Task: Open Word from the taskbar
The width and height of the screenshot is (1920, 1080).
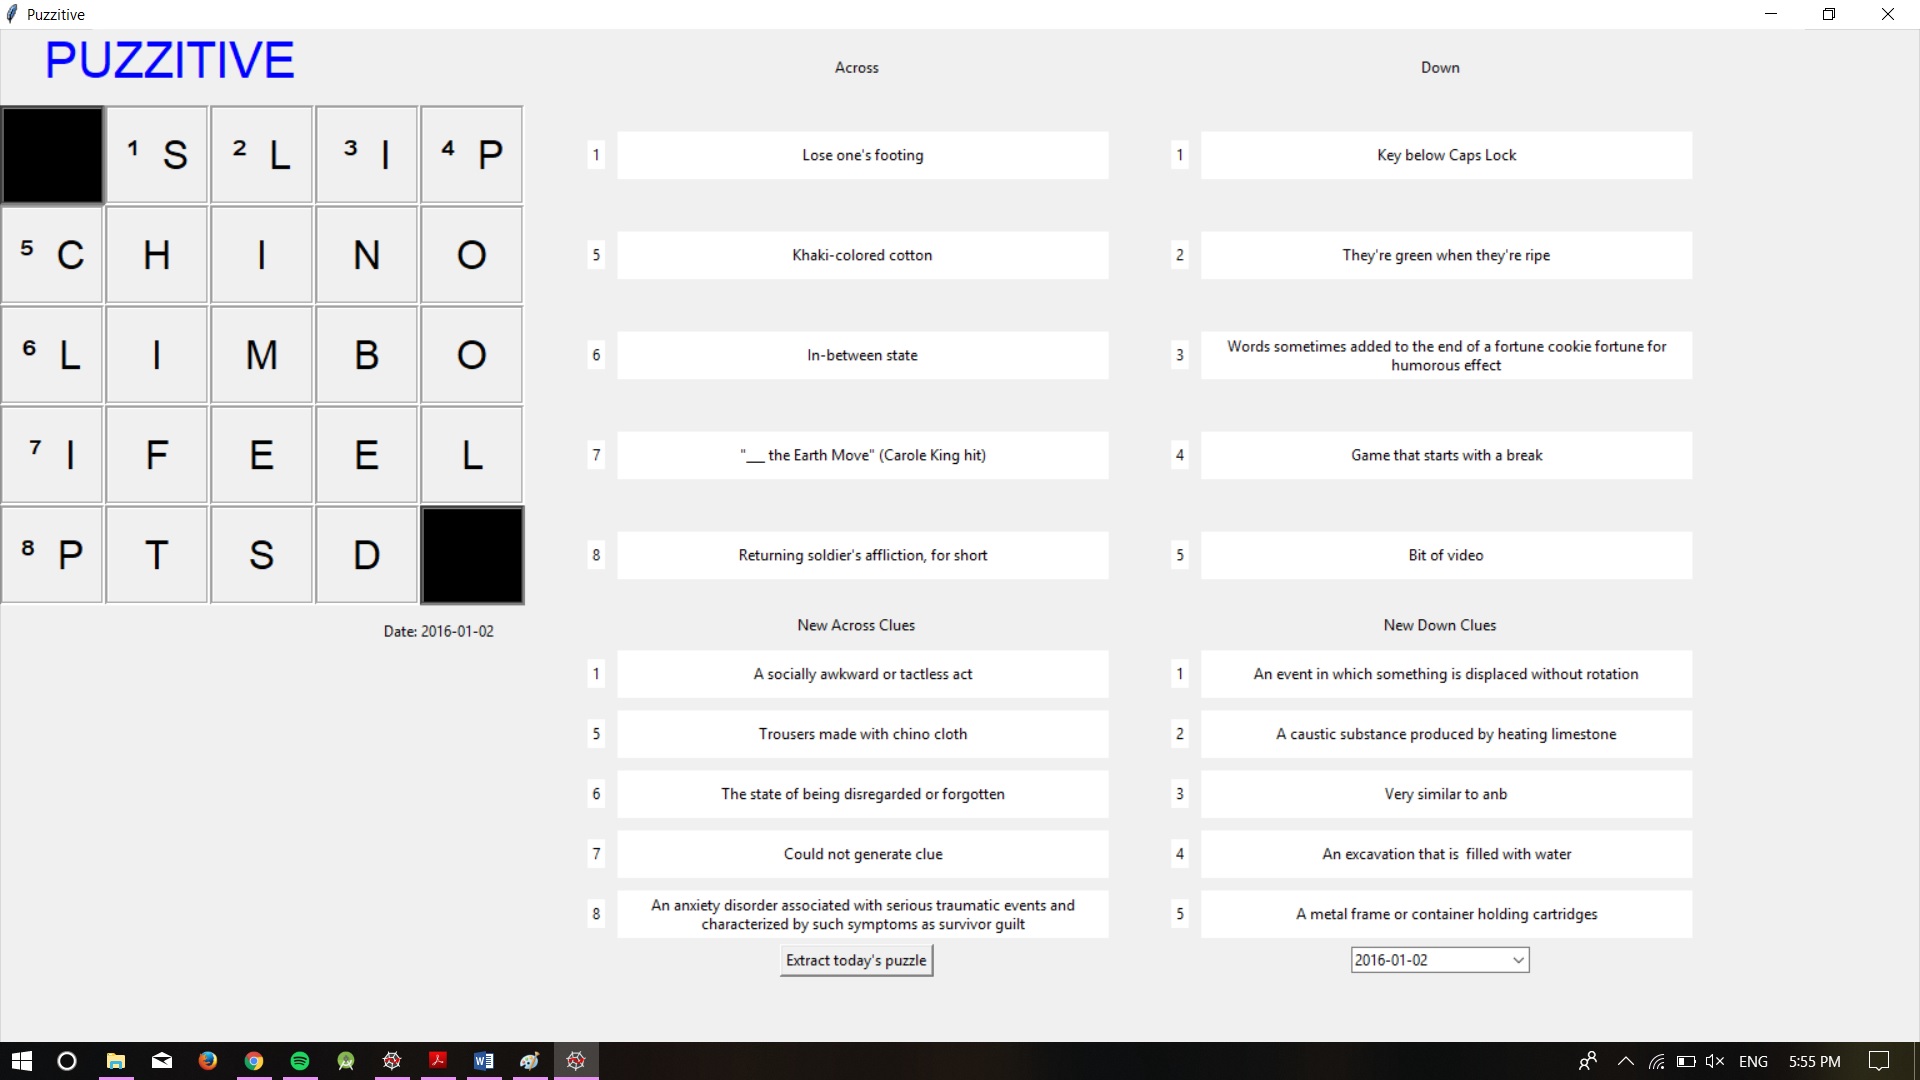Action: tap(484, 1061)
